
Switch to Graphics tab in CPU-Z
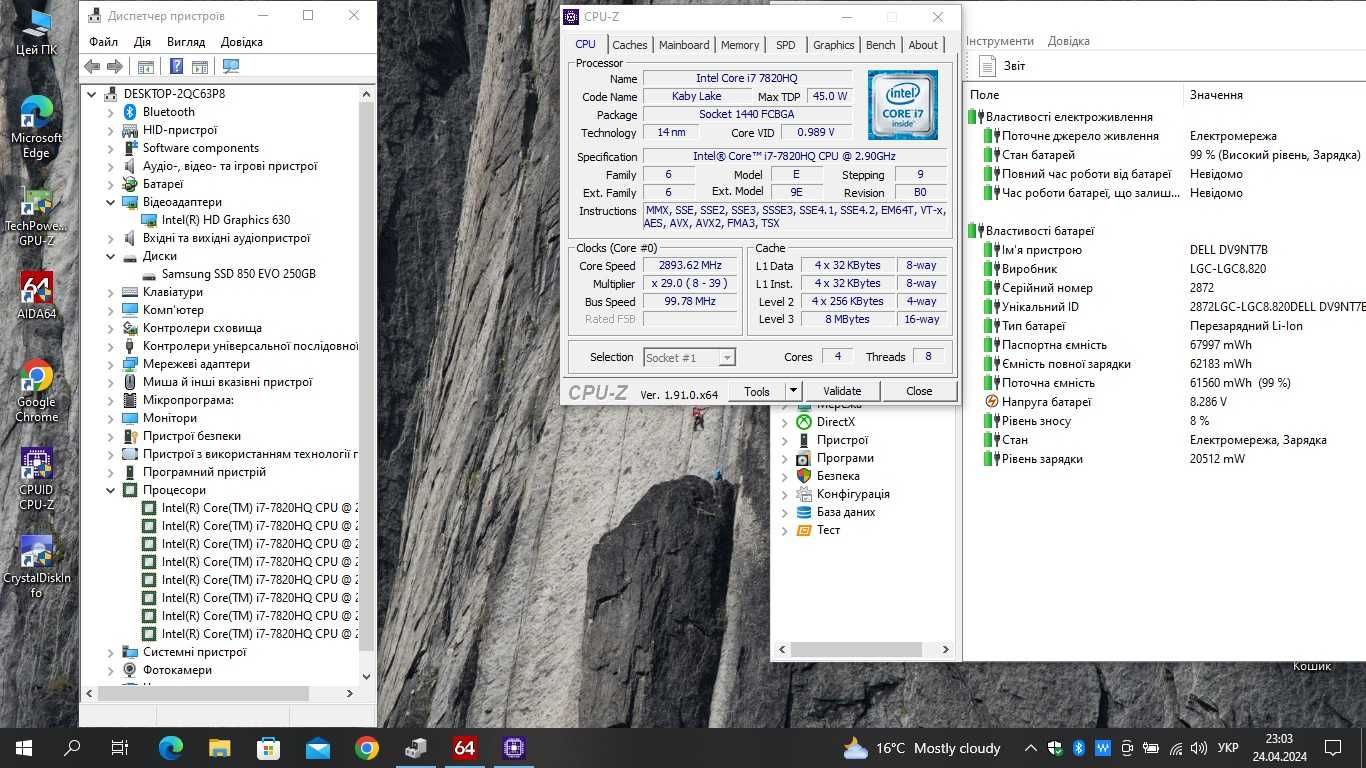[x=833, y=45]
